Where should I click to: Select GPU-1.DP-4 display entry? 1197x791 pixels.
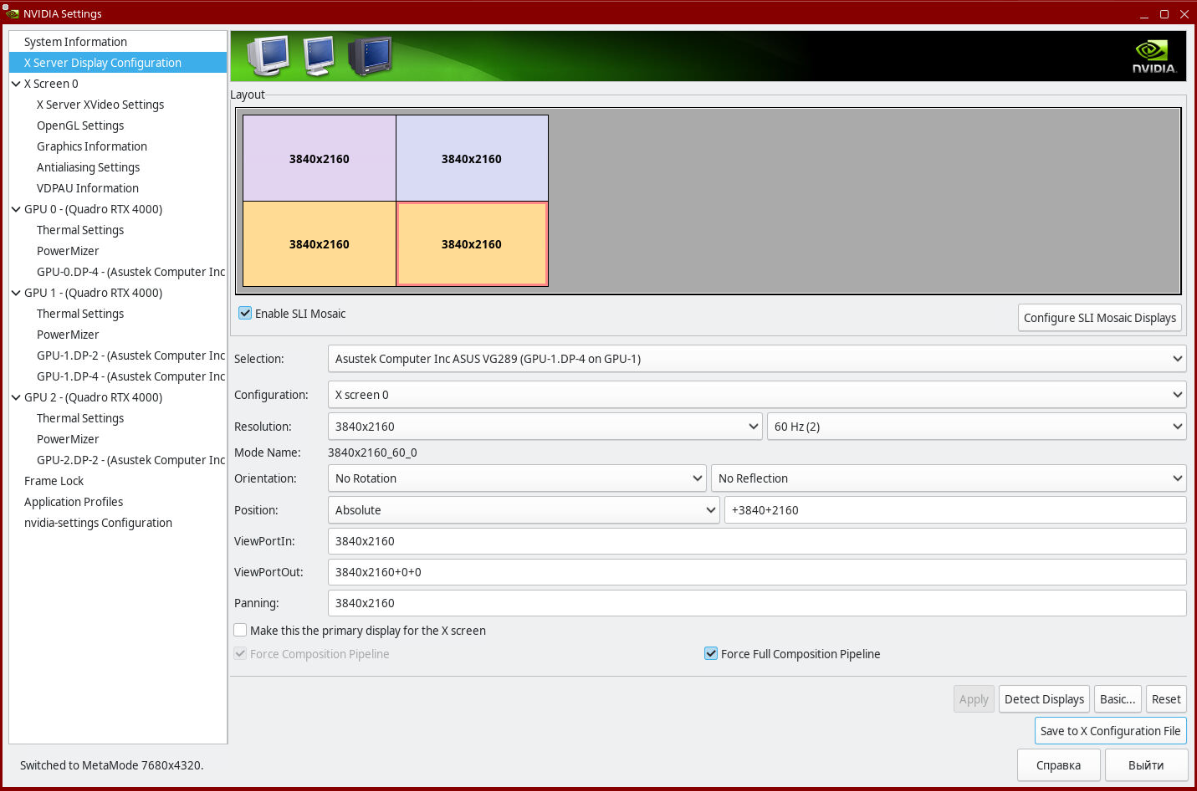point(131,376)
